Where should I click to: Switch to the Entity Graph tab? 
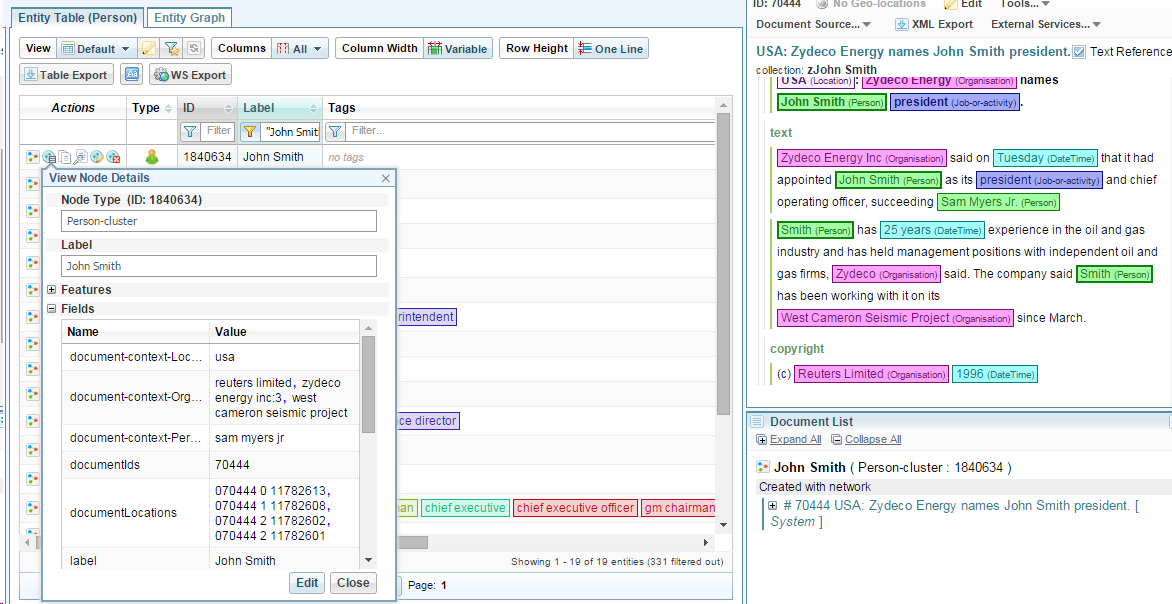(190, 17)
